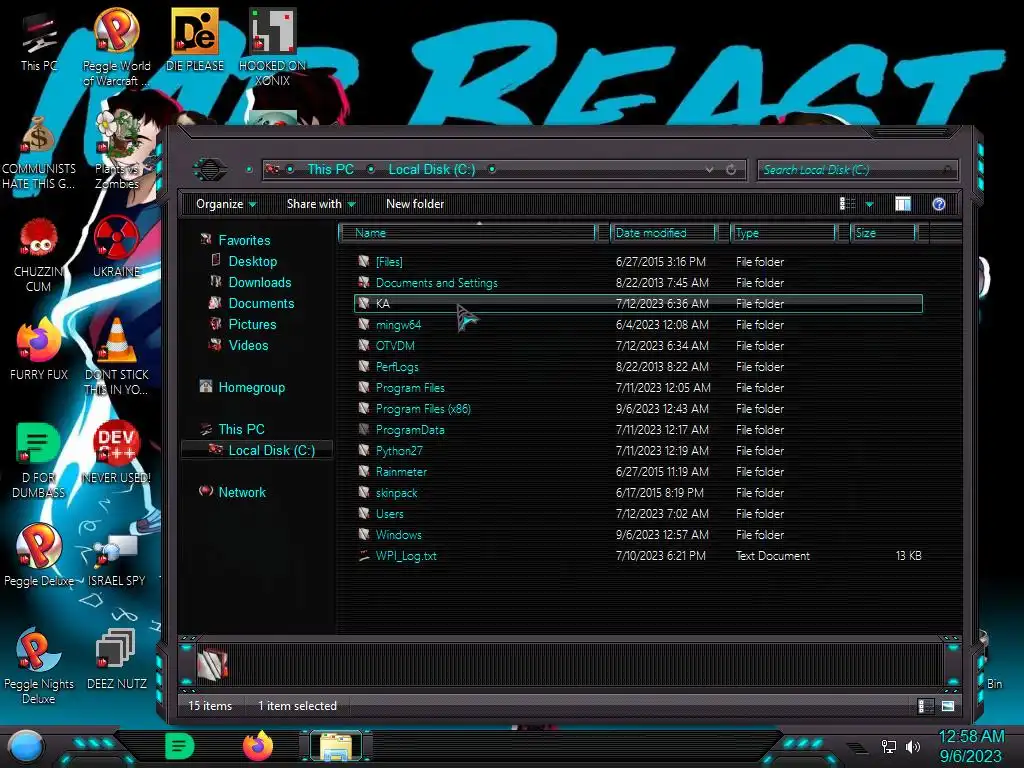Click the Start orb on taskbar

pyautogui.click(x=25, y=746)
